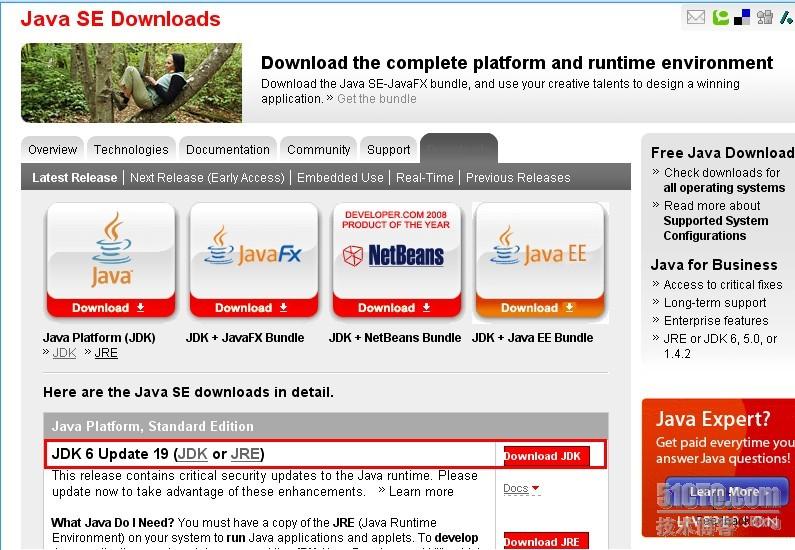Screen dimensions: 795x550
Task: Click the NetBeans logo tile
Action: 397,250
